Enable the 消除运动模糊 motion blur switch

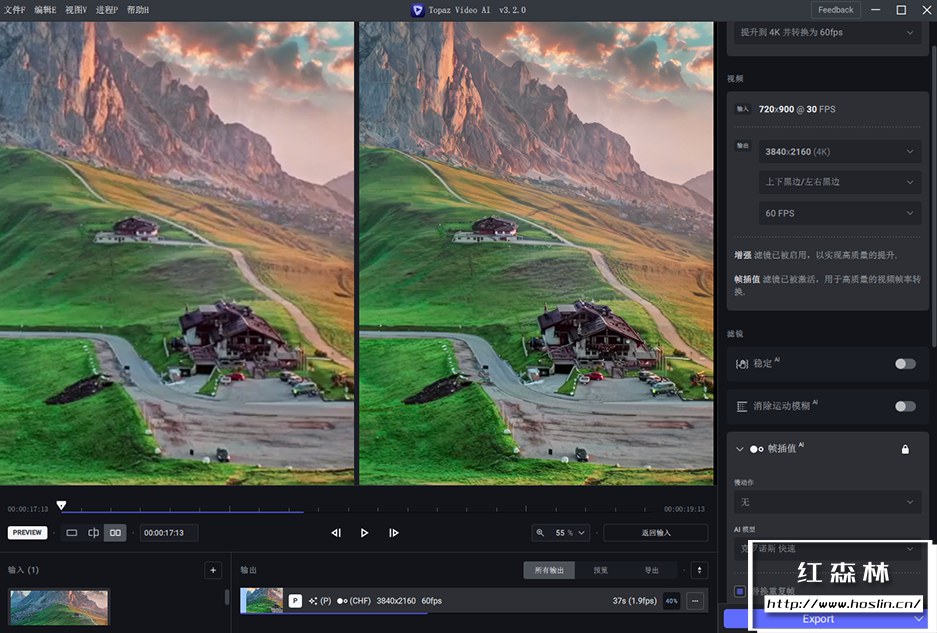905,406
